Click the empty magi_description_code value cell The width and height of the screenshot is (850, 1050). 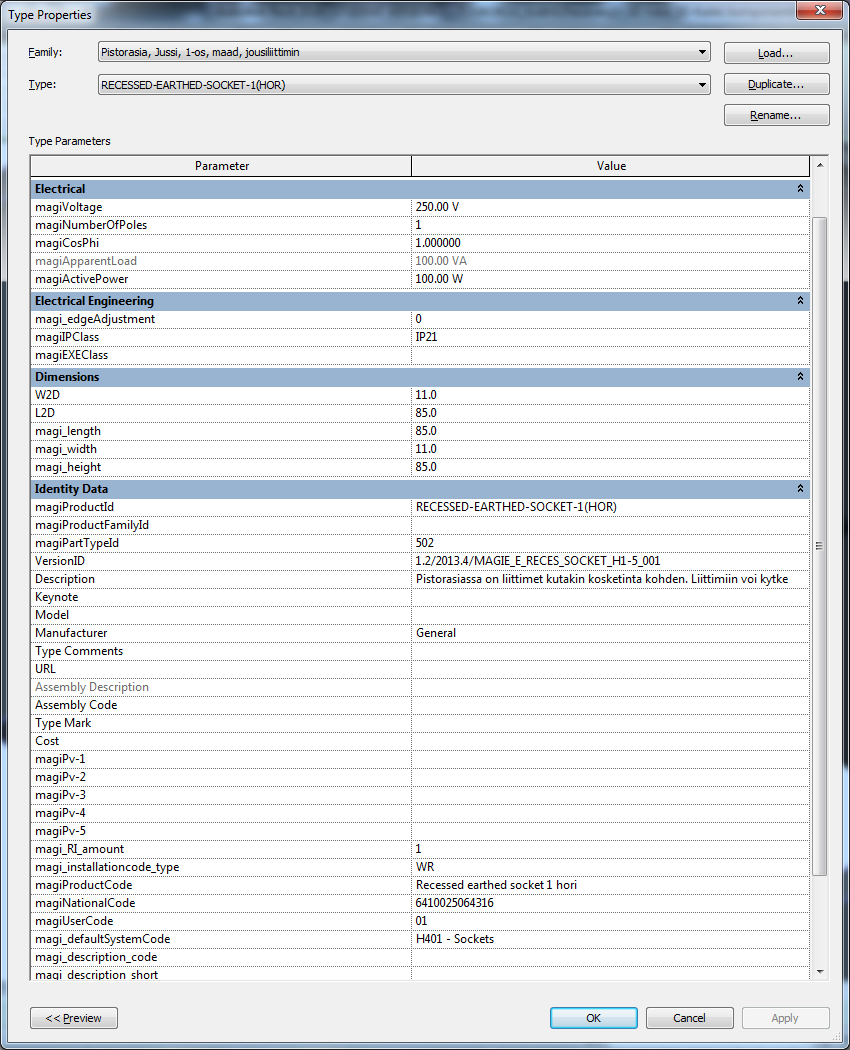(x=610, y=958)
